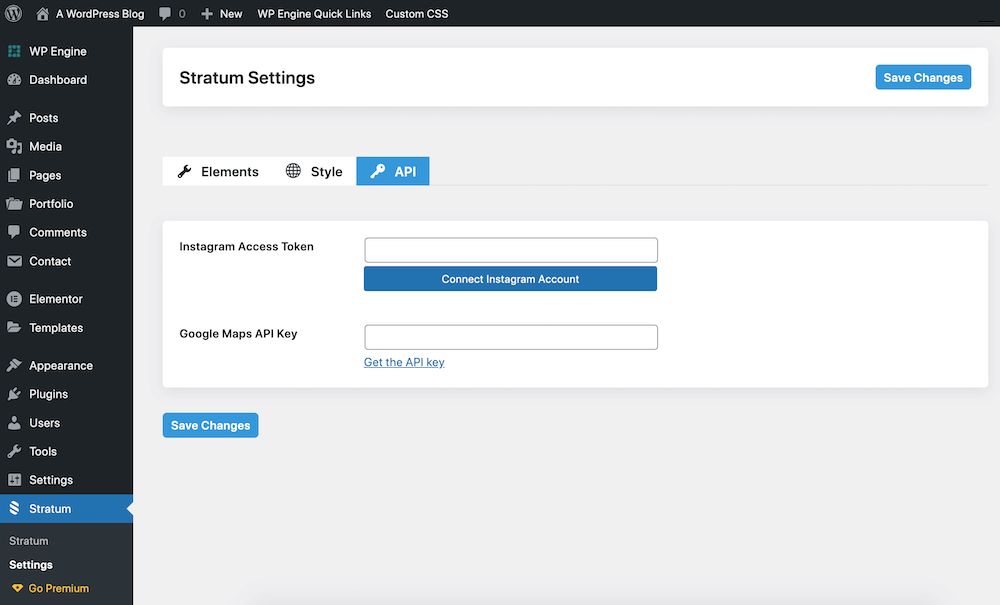Follow the Get the API key link
The image size is (1000, 605).
404,363
